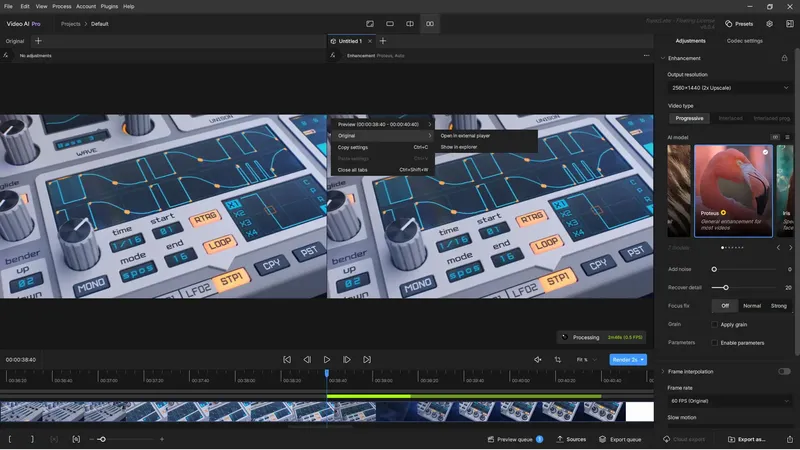800x450 pixels.
Task: Open the Frame rate dropdown
Action: (x=730, y=401)
